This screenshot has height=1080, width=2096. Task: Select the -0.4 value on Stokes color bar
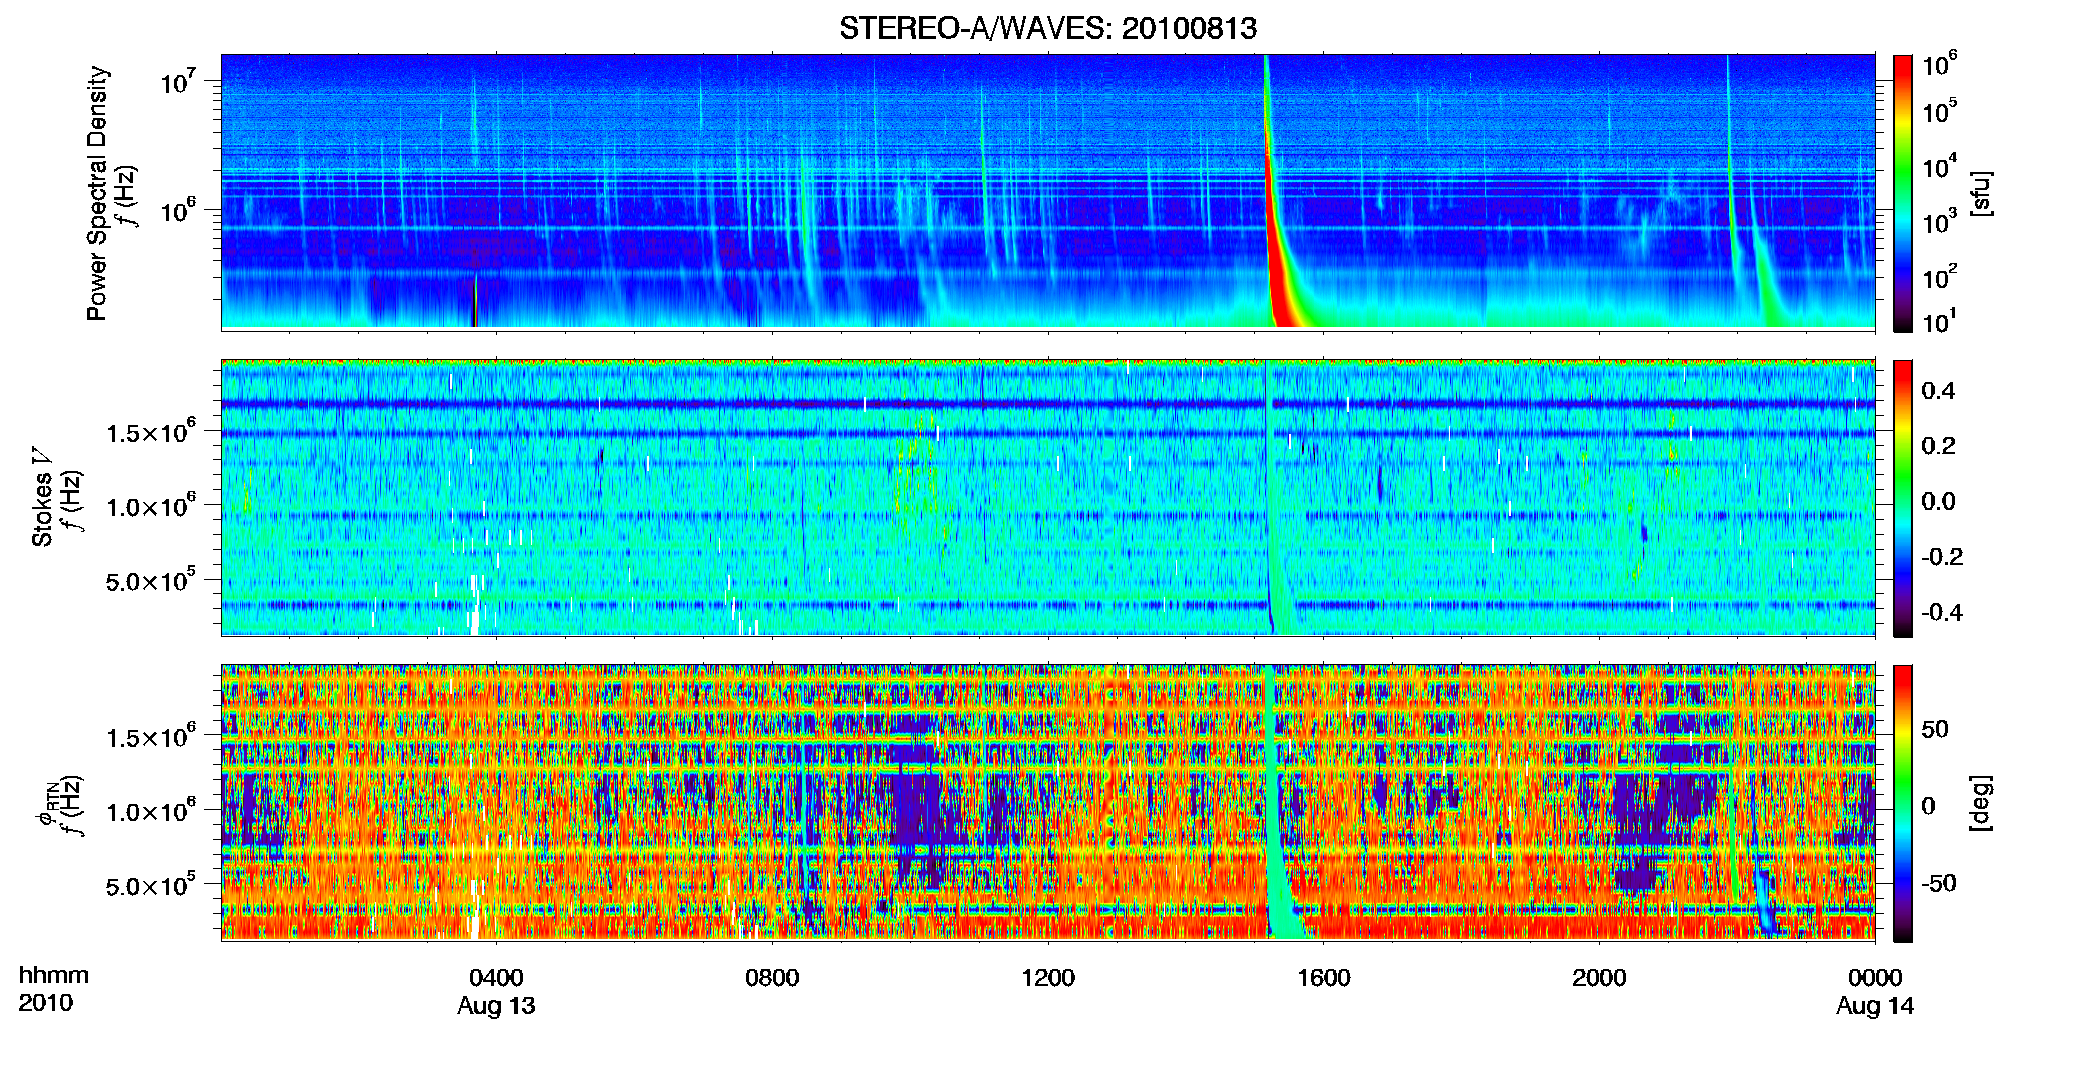[1942, 612]
